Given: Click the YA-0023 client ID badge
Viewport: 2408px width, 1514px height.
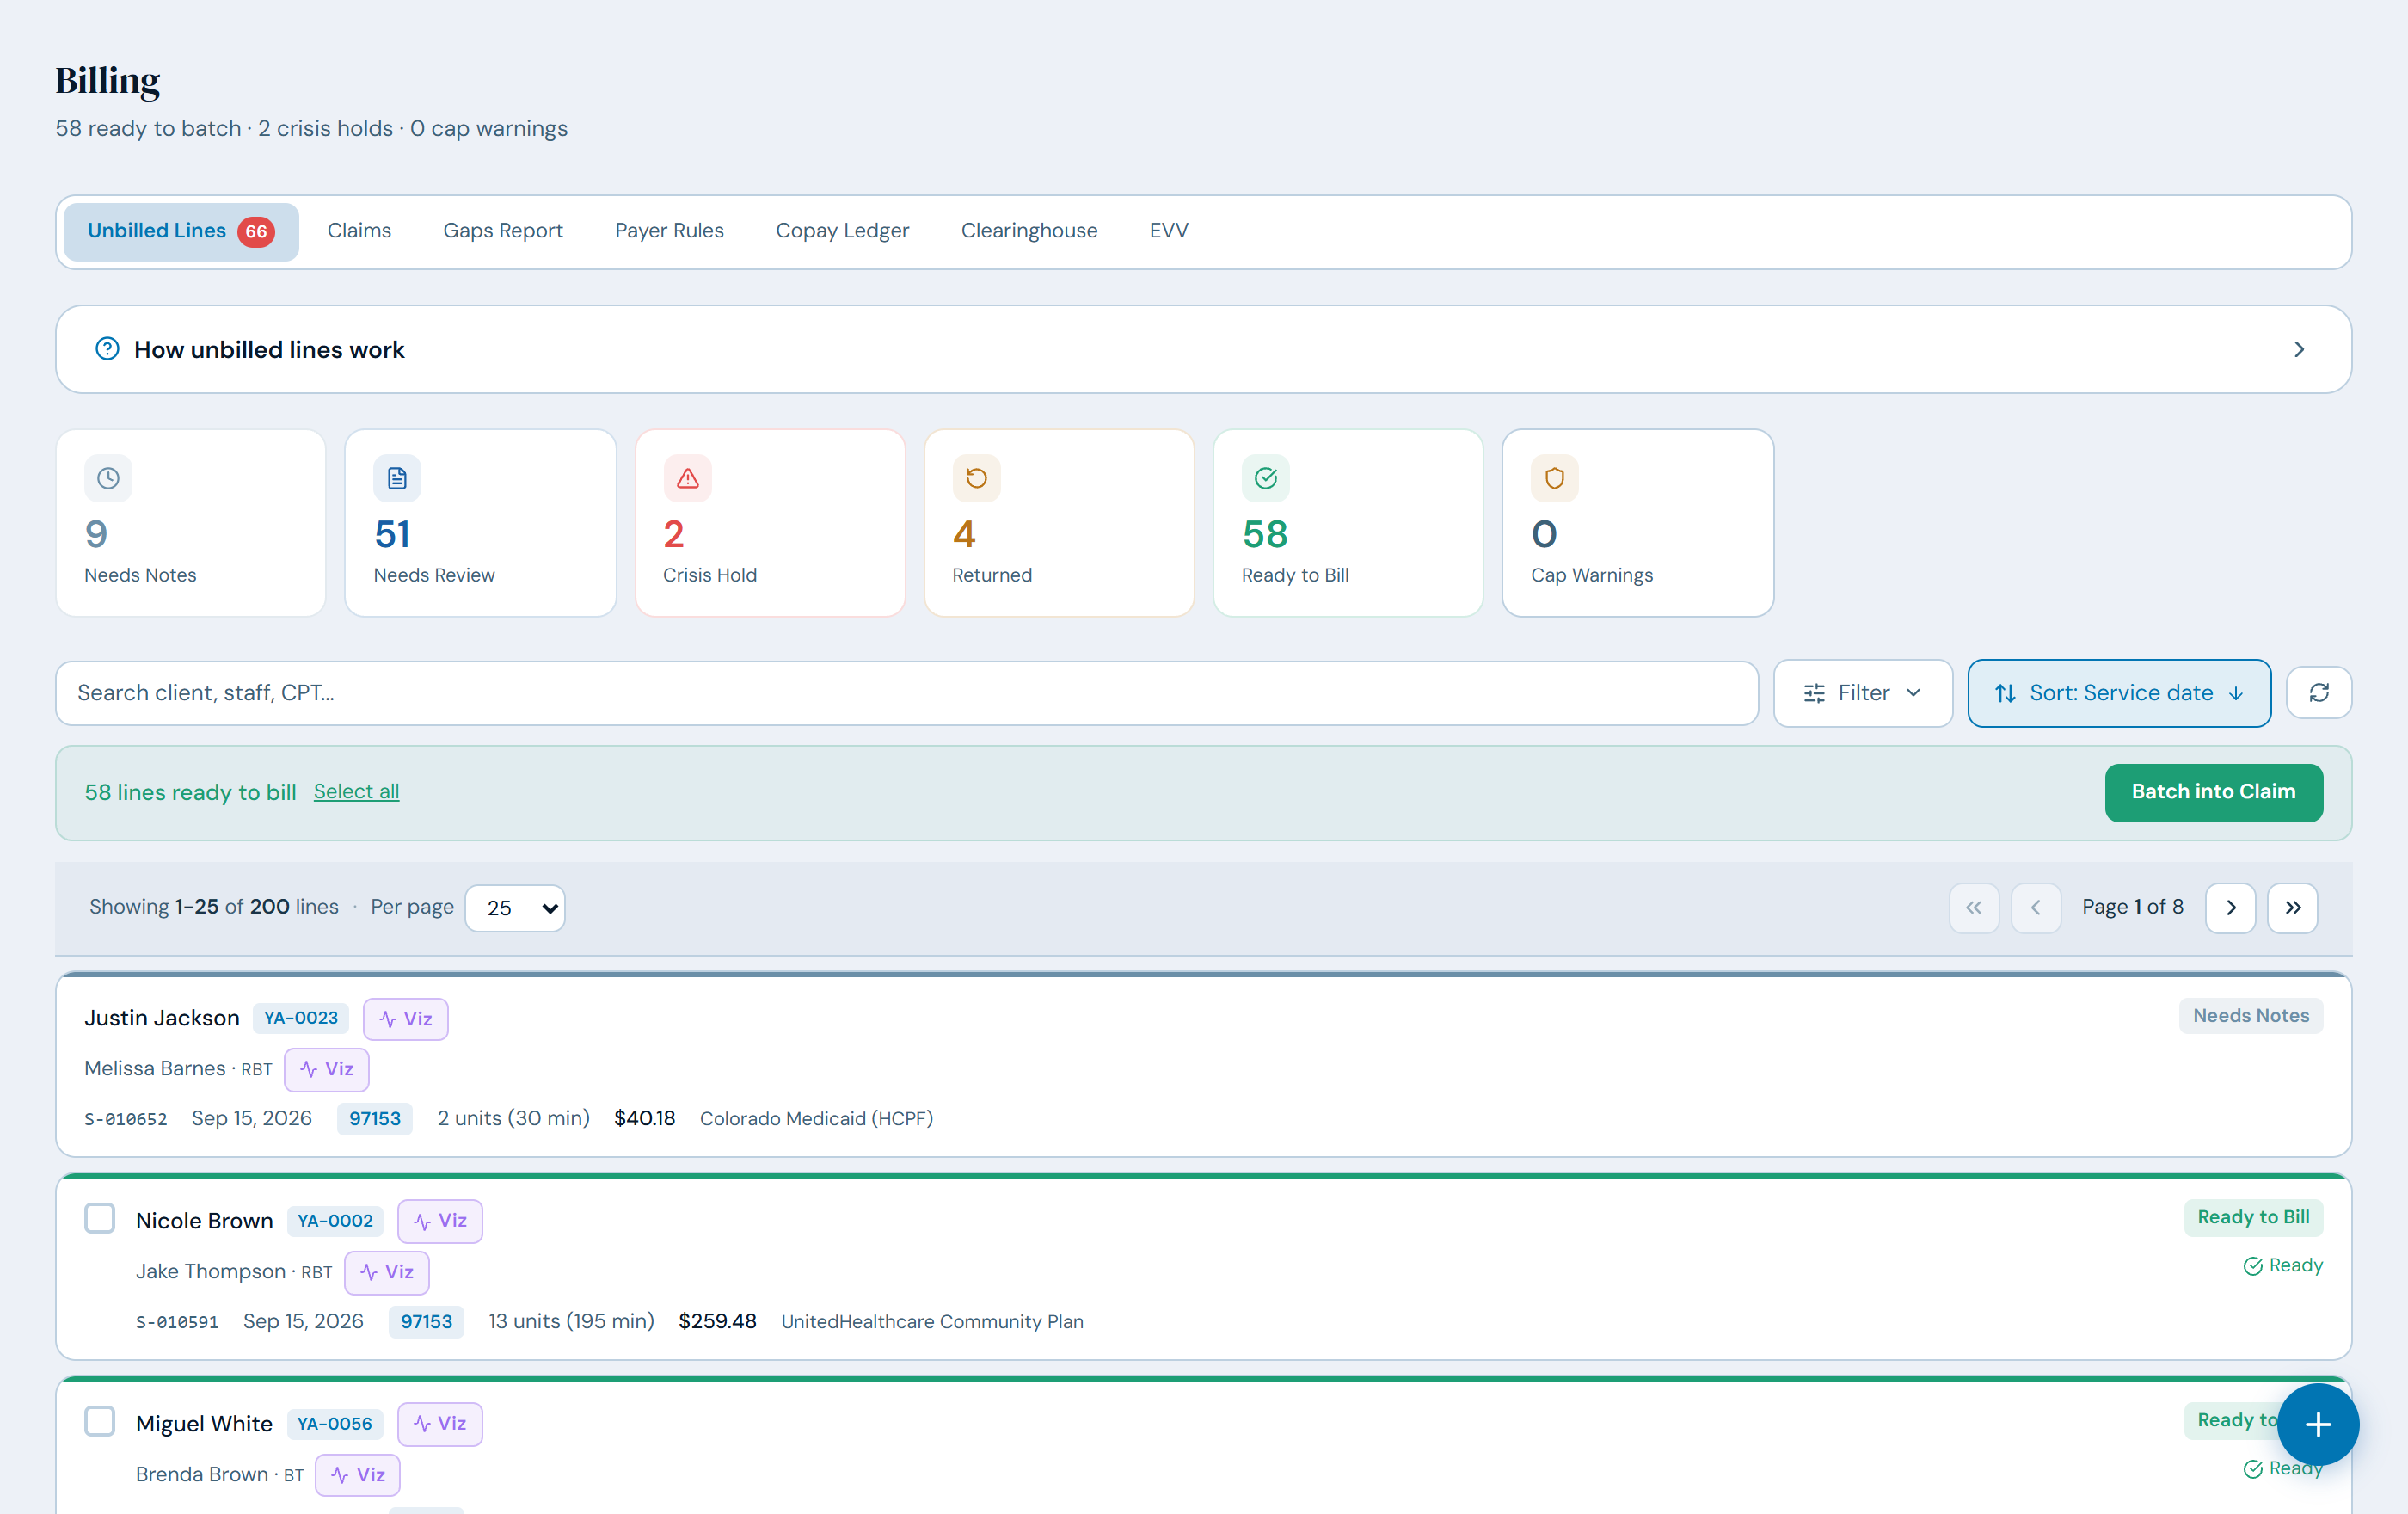Looking at the screenshot, I should (300, 1018).
